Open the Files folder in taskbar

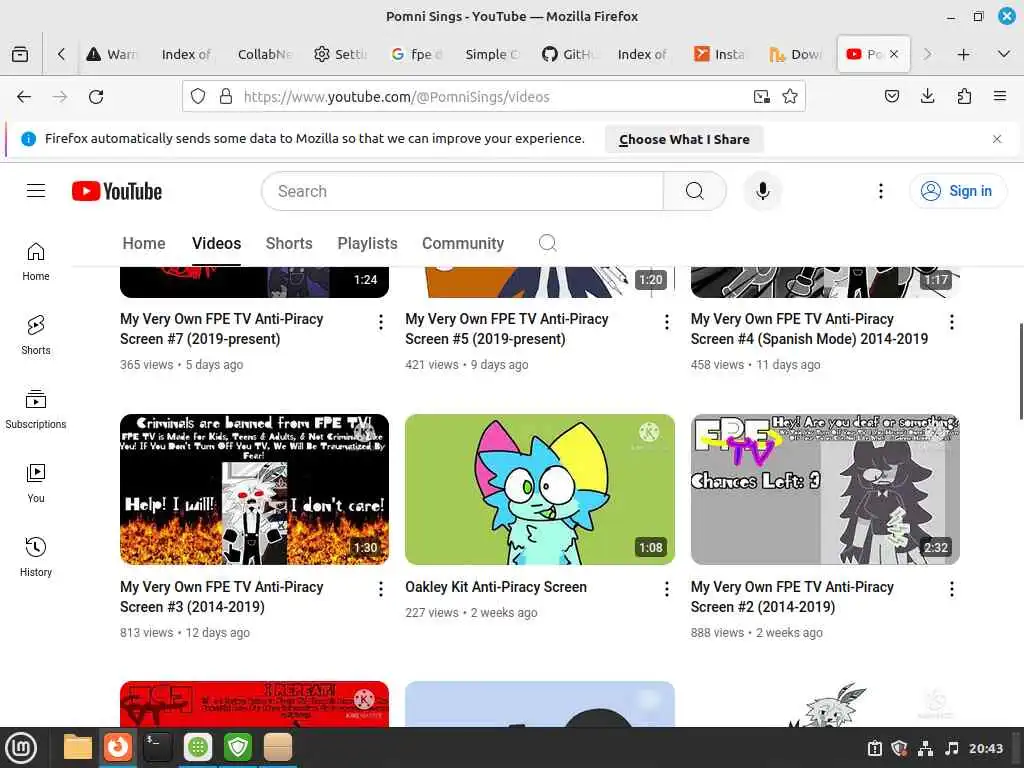coord(78,747)
